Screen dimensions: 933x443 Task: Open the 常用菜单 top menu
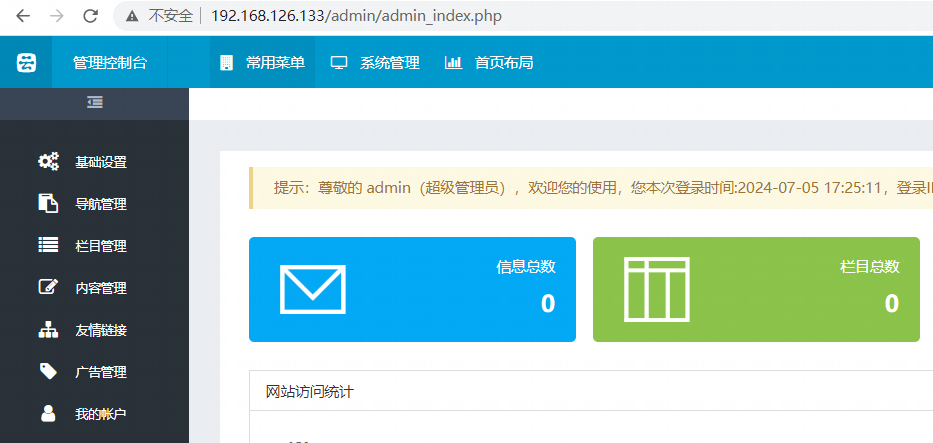[x=275, y=62]
